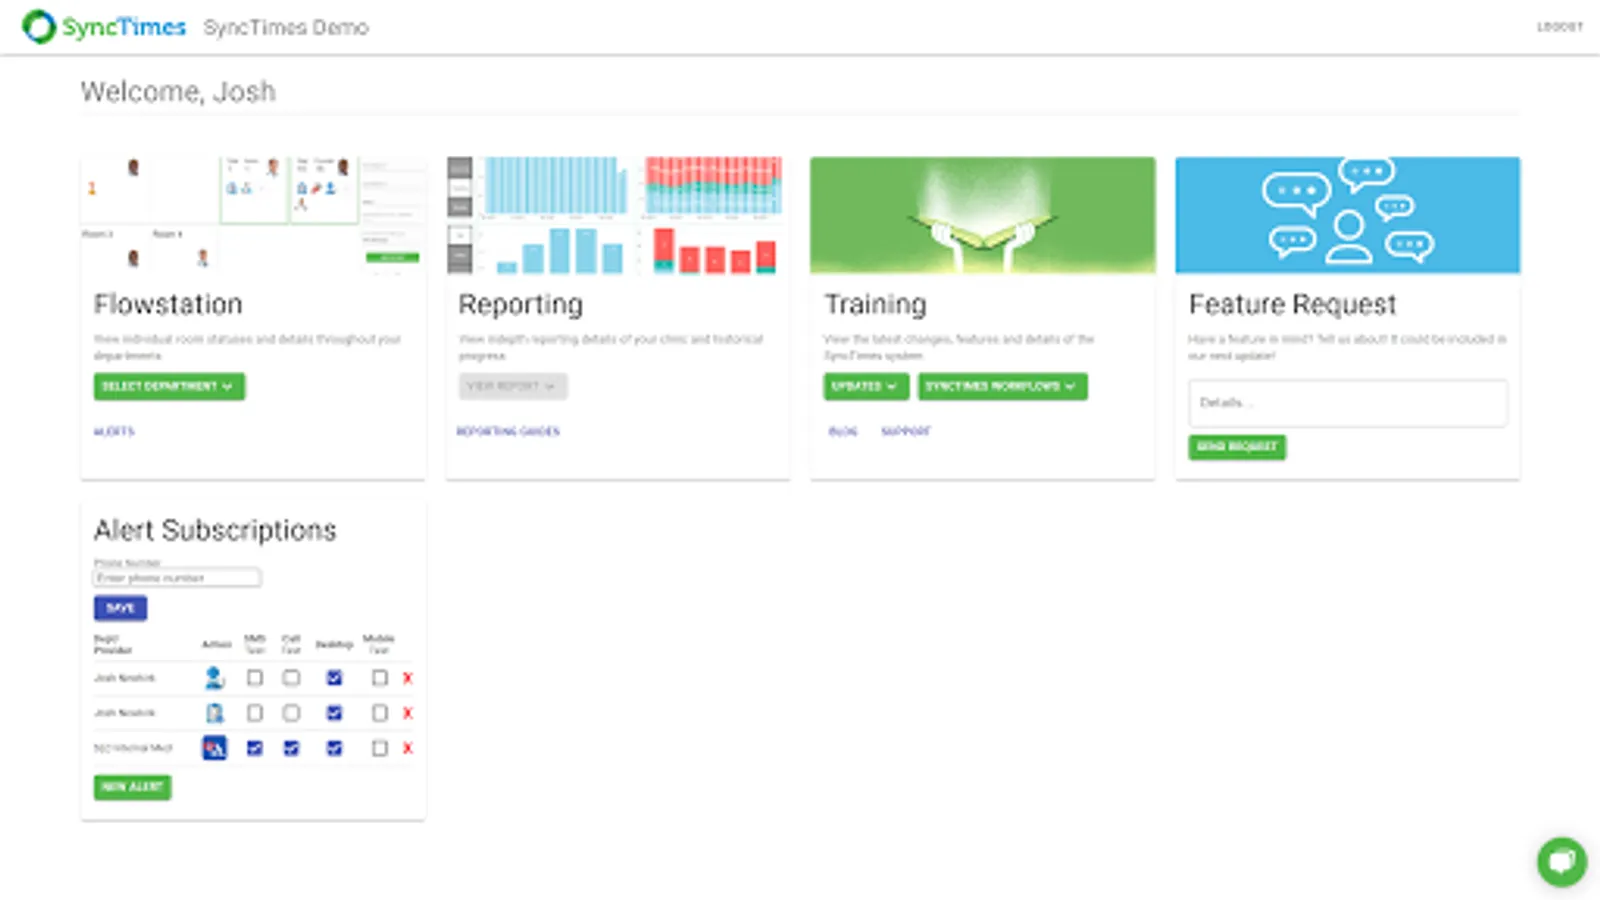This screenshot has width=1600, height=900.
Task: Enable Mobile Text for first Josh Newkirk row
Action: tap(379, 678)
